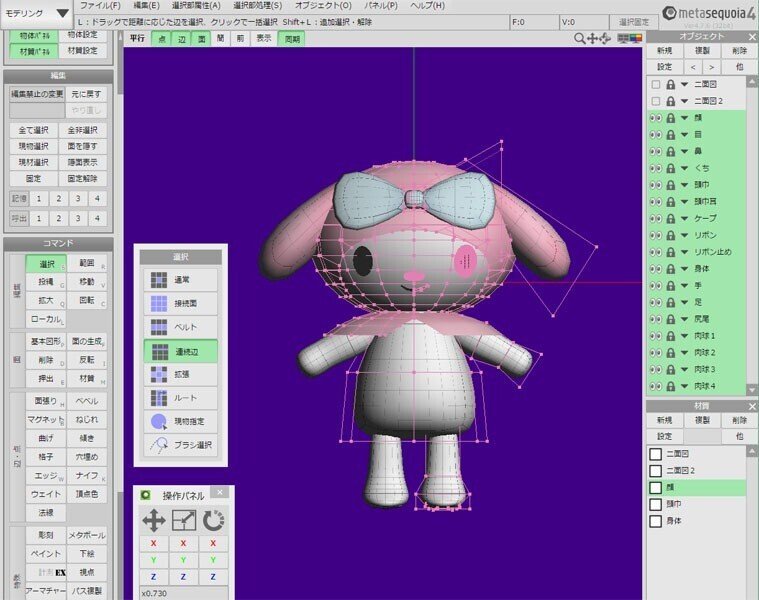The width and height of the screenshot is (759, 600).
Task: Click the blue Z under the rotate icon
Action: tap(213, 576)
